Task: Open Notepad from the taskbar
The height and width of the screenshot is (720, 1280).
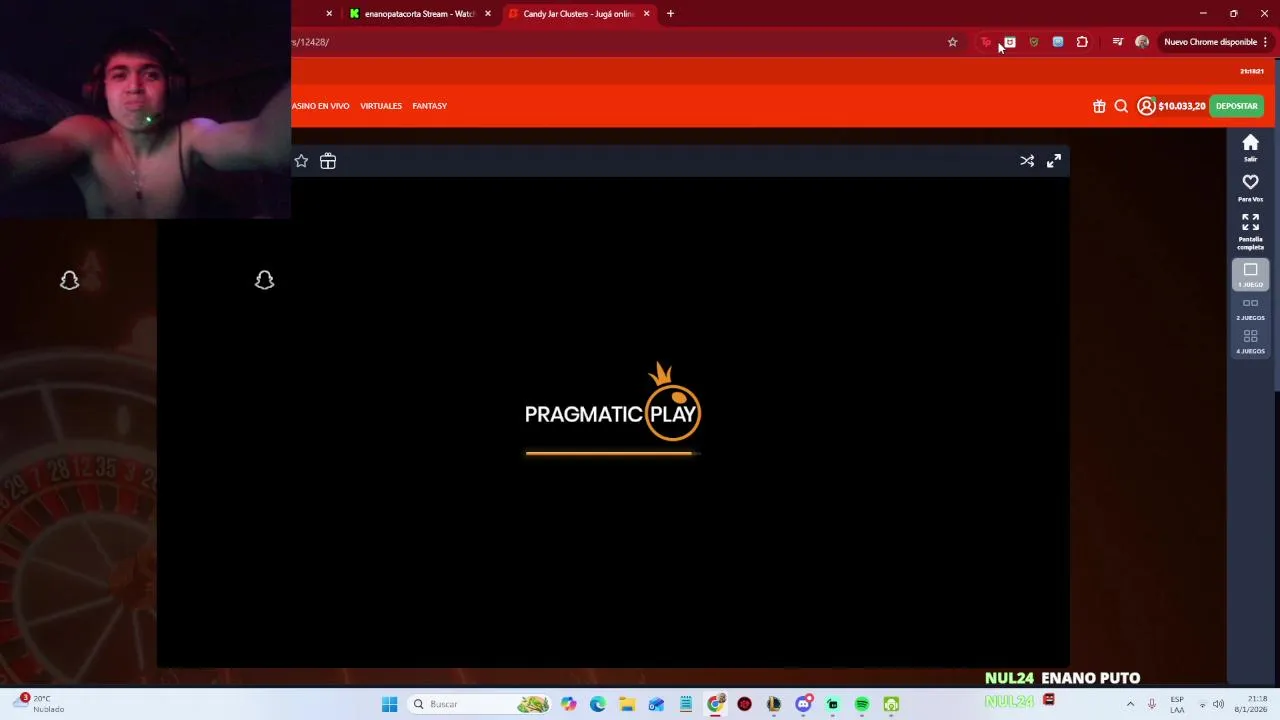Action: click(x=686, y=704)
